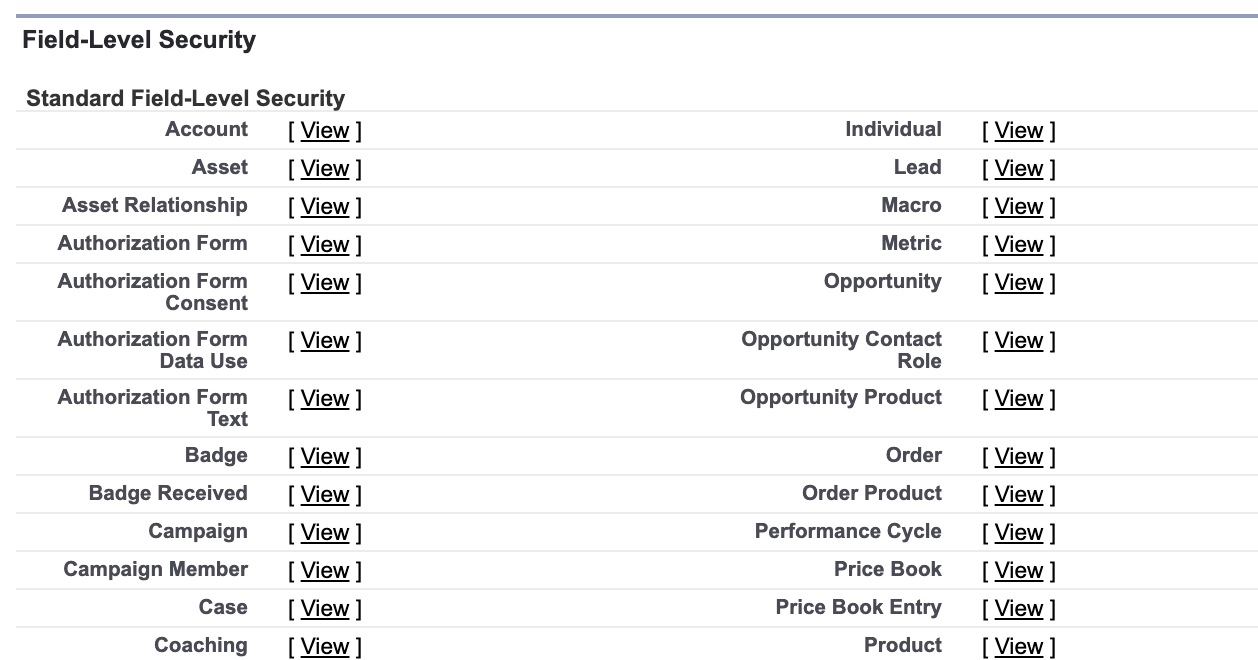This screenshot has height=660, width=1258.
Task: Click View next to Asset
Action: pos(325,169)
